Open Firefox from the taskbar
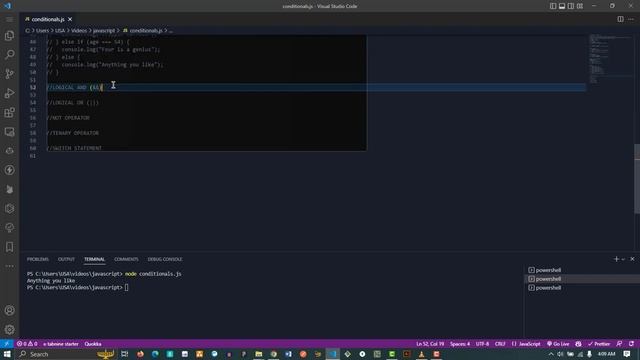Image resolution: width=640 pixels, height=360 pixels. (140, 354)
